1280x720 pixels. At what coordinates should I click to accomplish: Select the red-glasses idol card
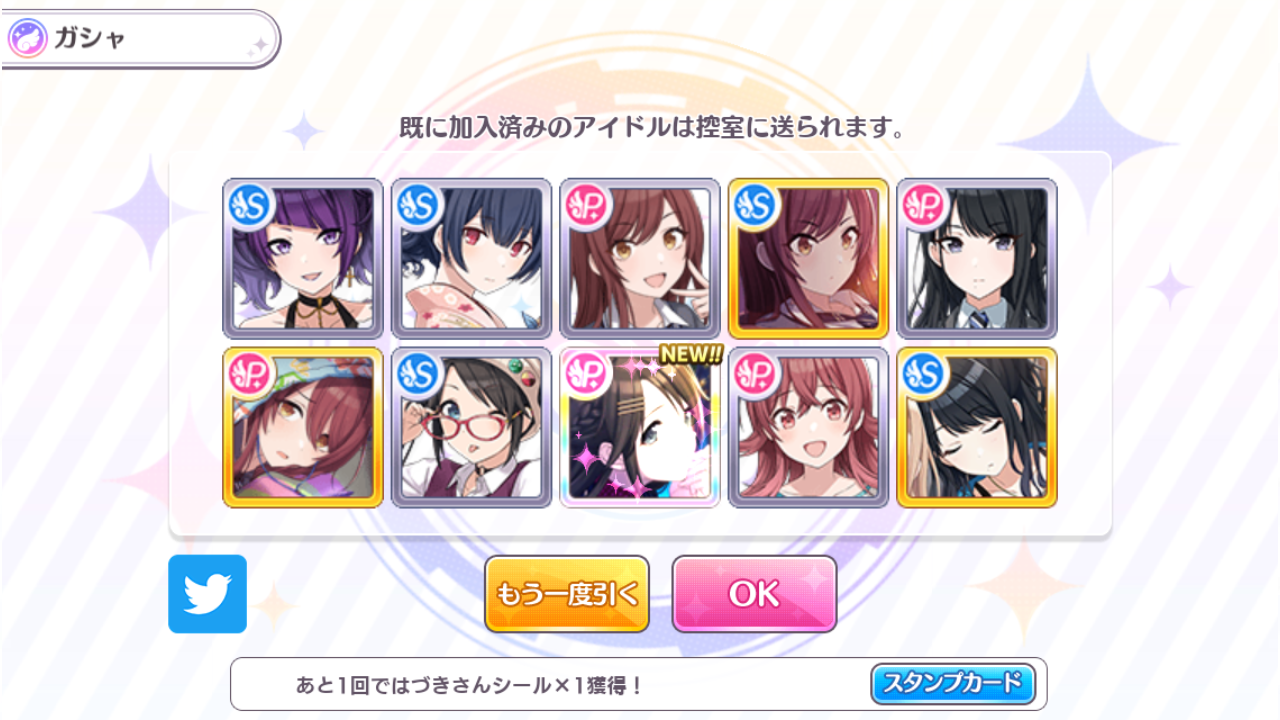[471, 428]
